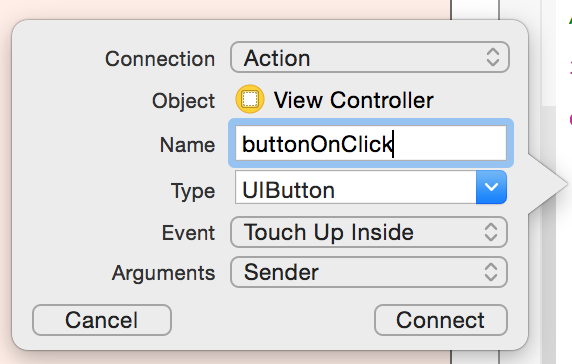
Task: Click the Connection label
Action: (x=160, y=59)
